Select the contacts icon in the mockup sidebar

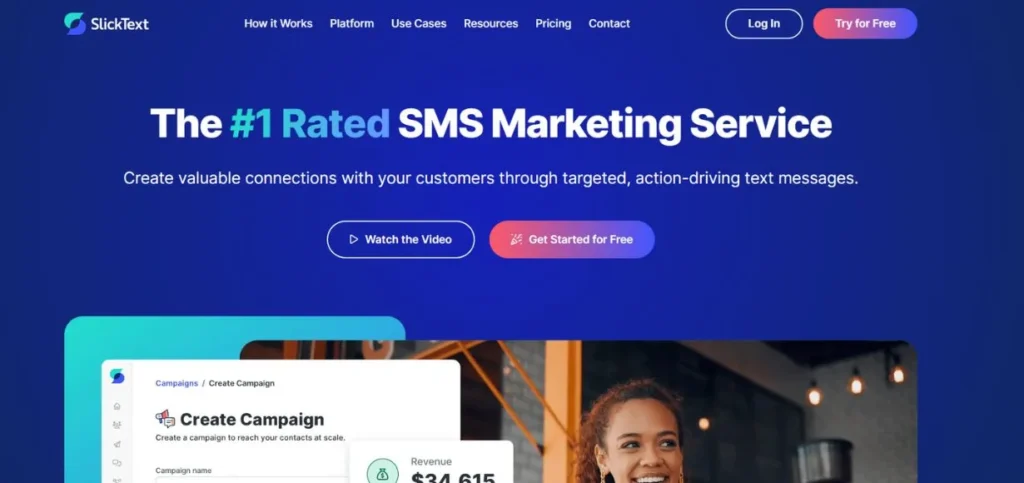tap(117, 425)
